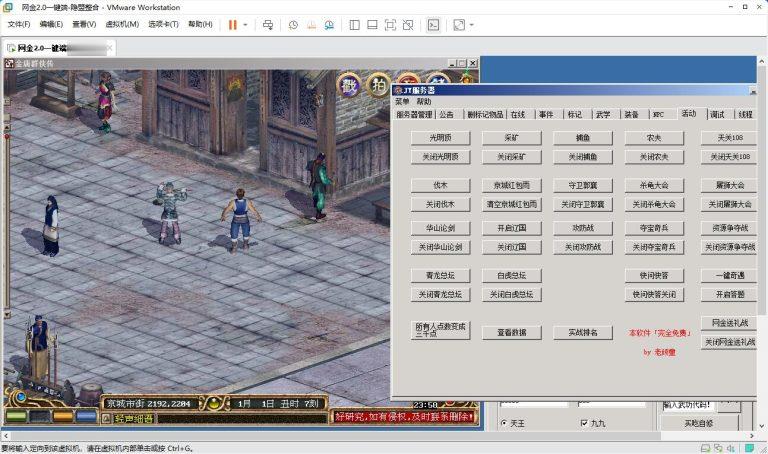Image resolution: width=768 pixels, height=454 pixels.
Task: Click the 华山论剑 button
Action: pos(440,228)
